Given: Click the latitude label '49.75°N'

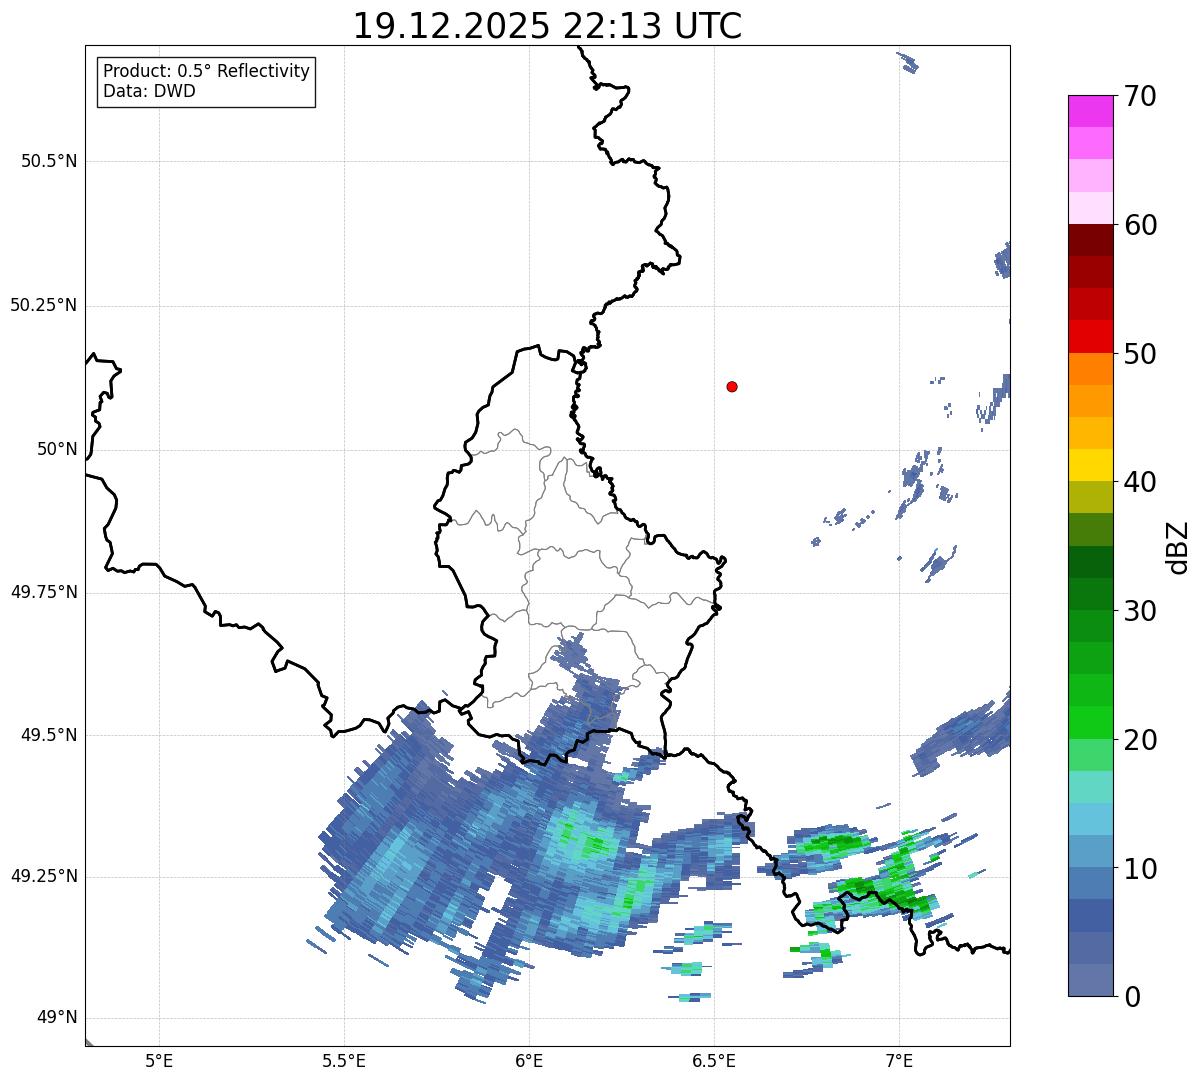Looking at the screenshot, I should [44, 592].
